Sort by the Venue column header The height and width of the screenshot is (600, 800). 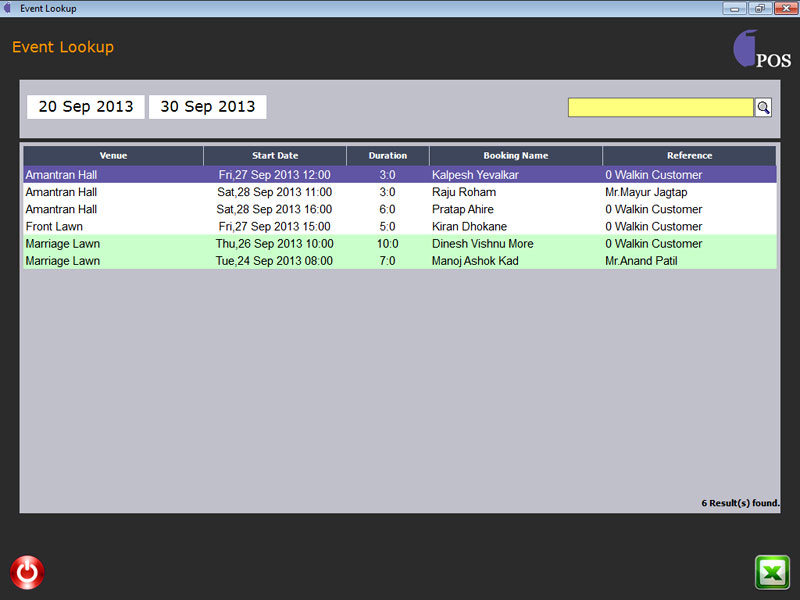113,156
